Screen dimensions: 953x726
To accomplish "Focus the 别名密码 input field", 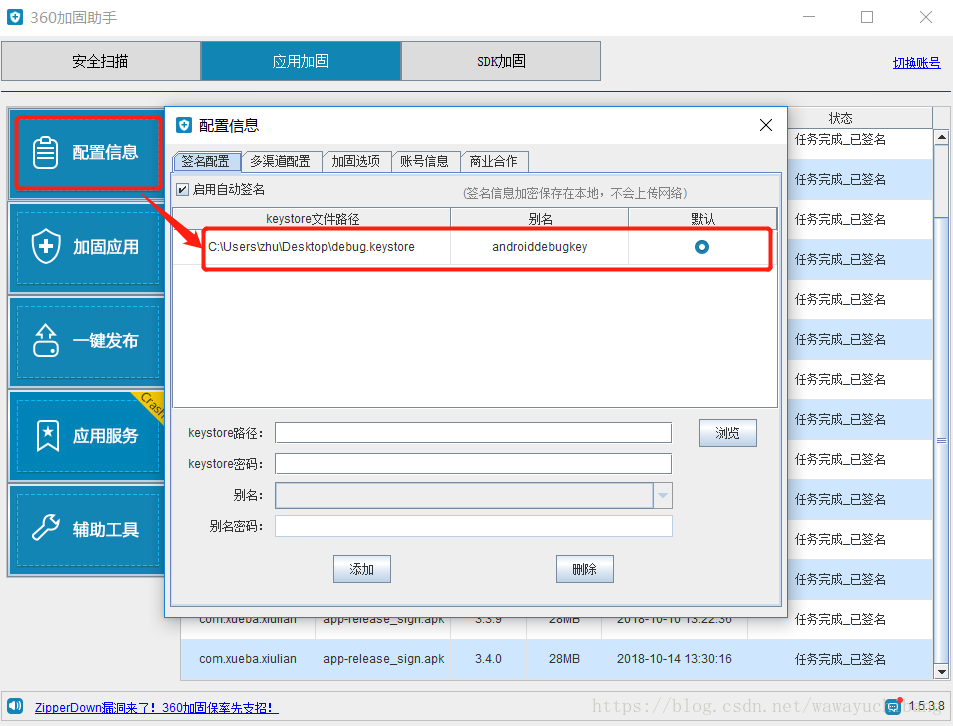I will click(x=473, y=526).
